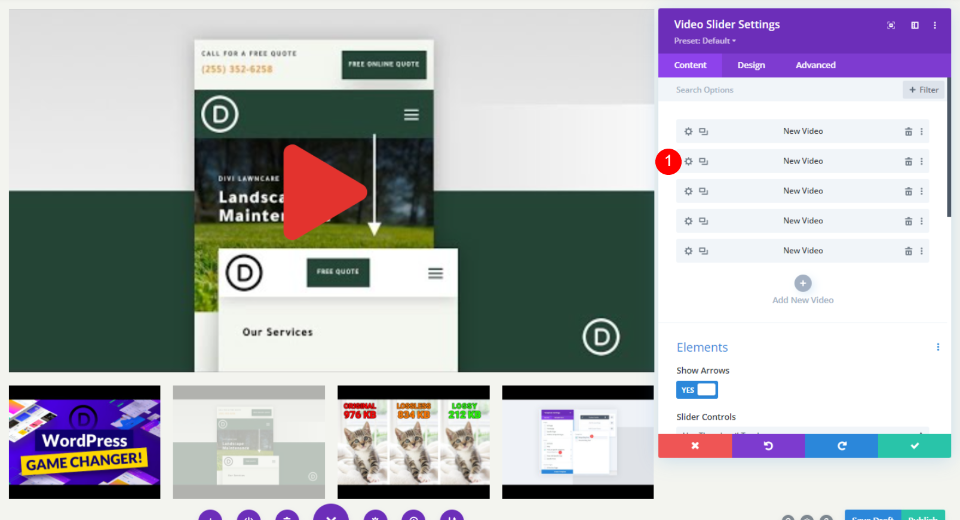Select the kitten image compression thumbnail
Image resolution: width=960 pixels, height=520 pixels.
(413, 442)
